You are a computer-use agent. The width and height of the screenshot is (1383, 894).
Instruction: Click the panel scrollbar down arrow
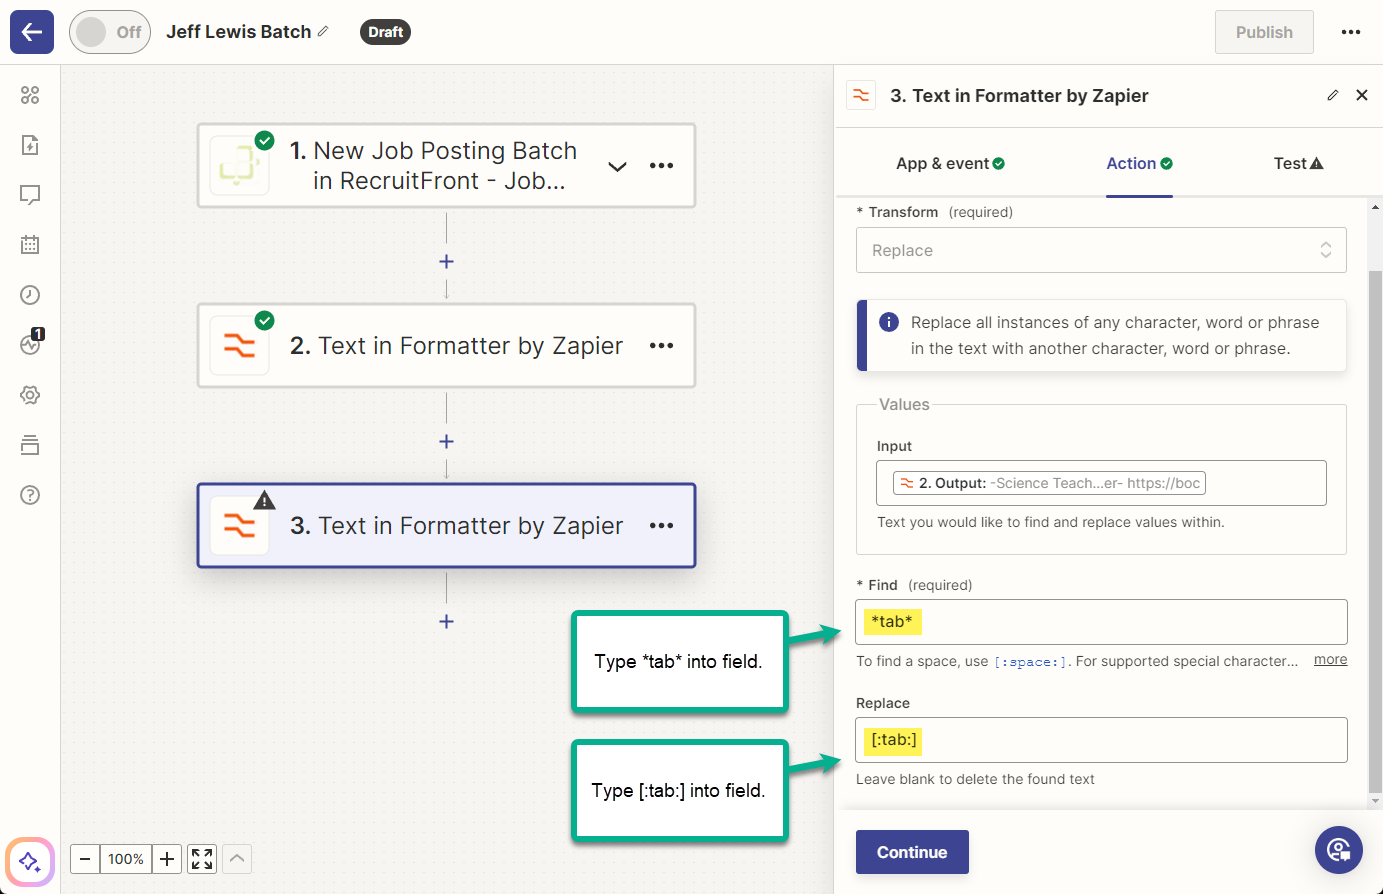(x=1375, y=801)
